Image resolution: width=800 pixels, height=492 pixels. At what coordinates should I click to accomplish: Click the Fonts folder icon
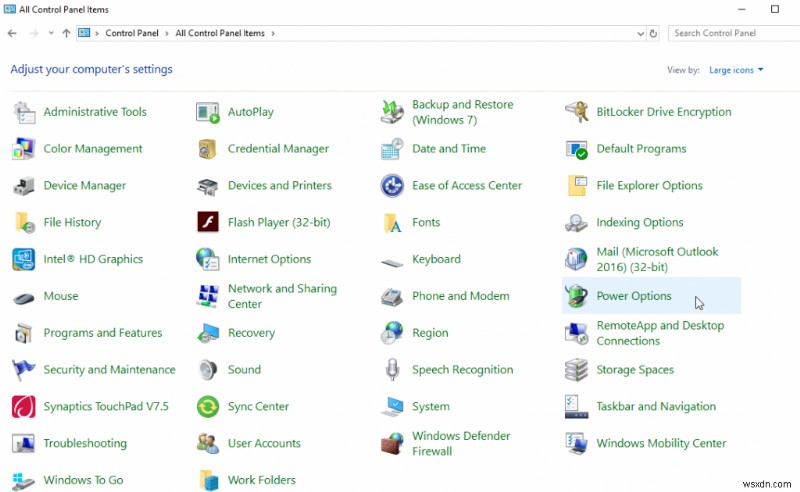392,223
